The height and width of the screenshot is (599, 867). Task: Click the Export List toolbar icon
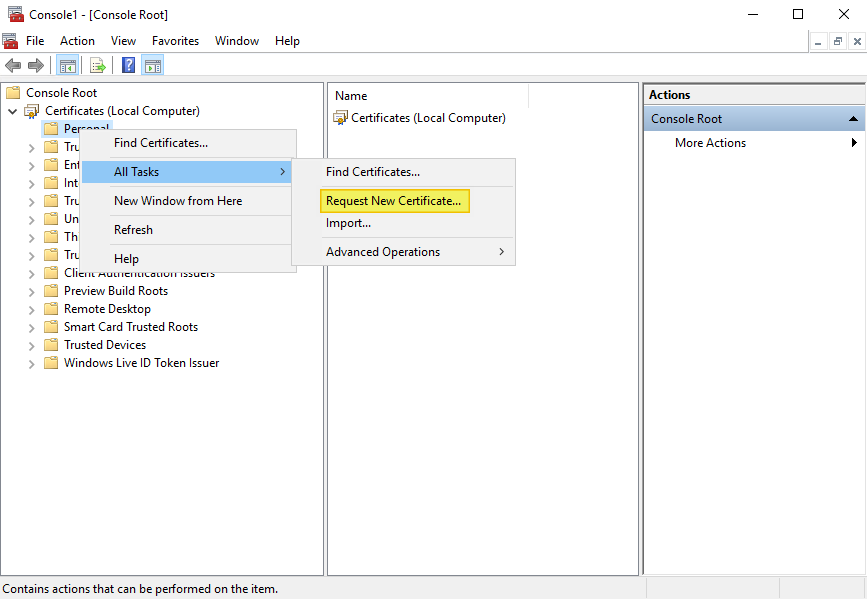click(x=98, y=66)
